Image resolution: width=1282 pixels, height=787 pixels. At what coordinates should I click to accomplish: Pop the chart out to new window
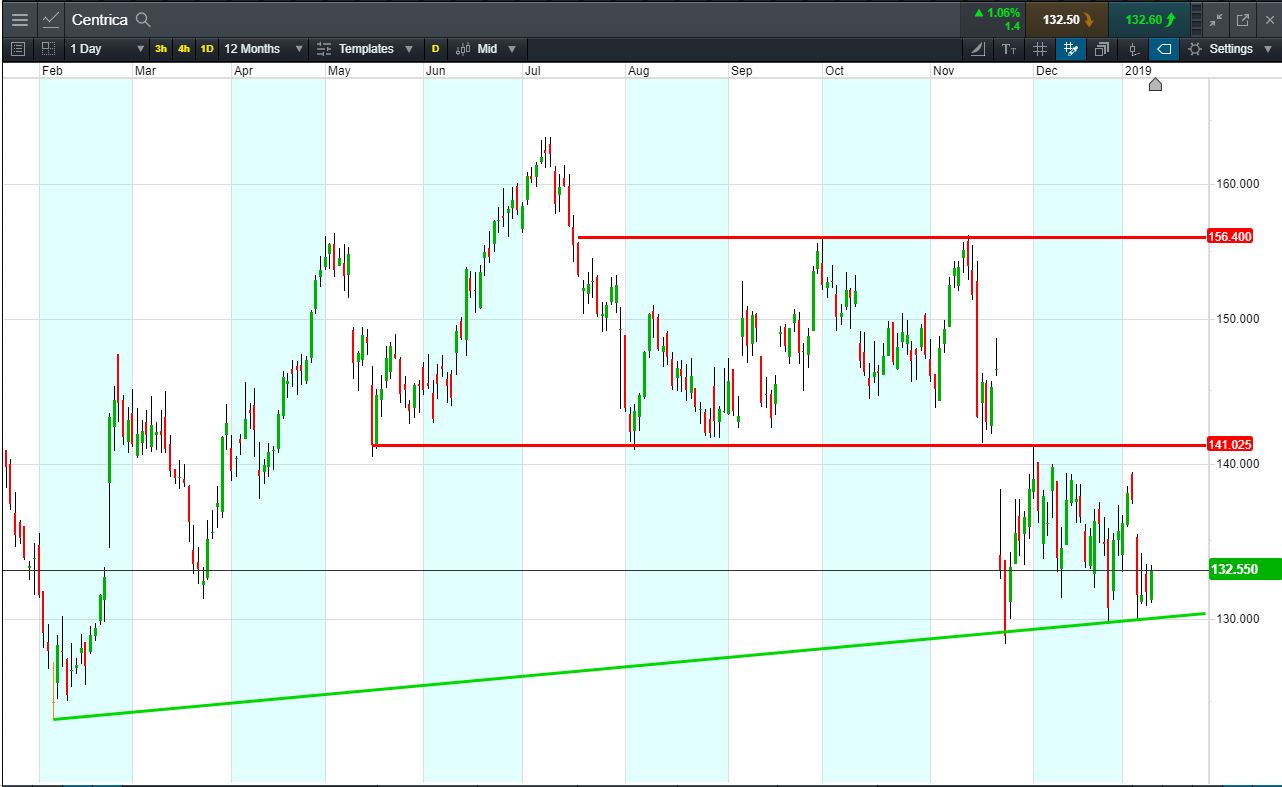click(1243, 19)
